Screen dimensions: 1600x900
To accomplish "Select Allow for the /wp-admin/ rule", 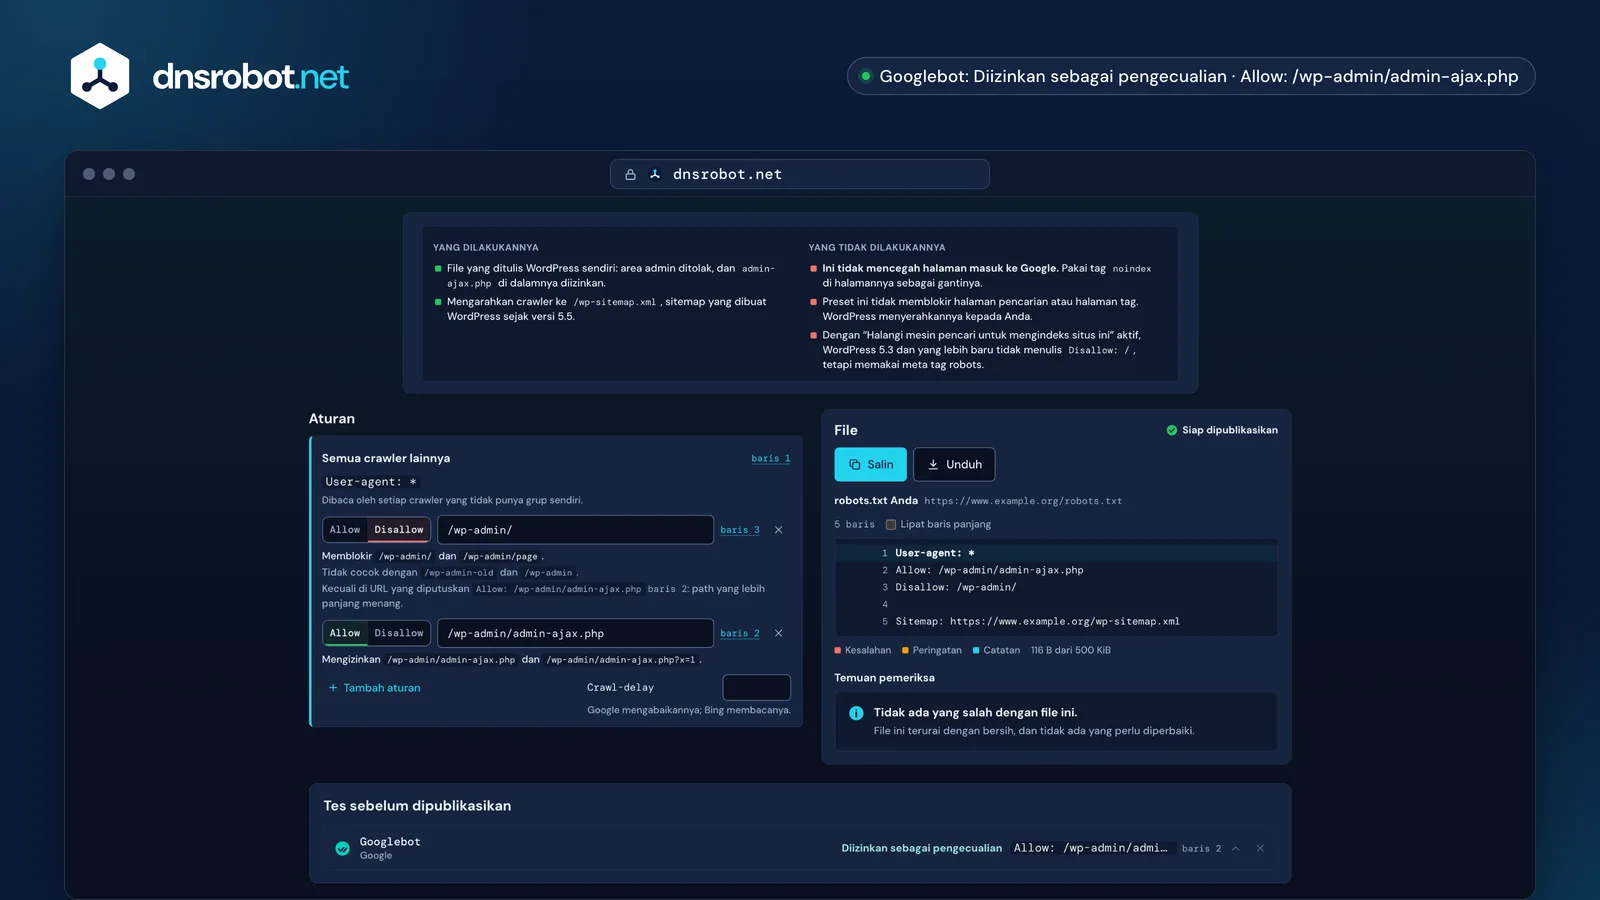I will pos(345,530).
